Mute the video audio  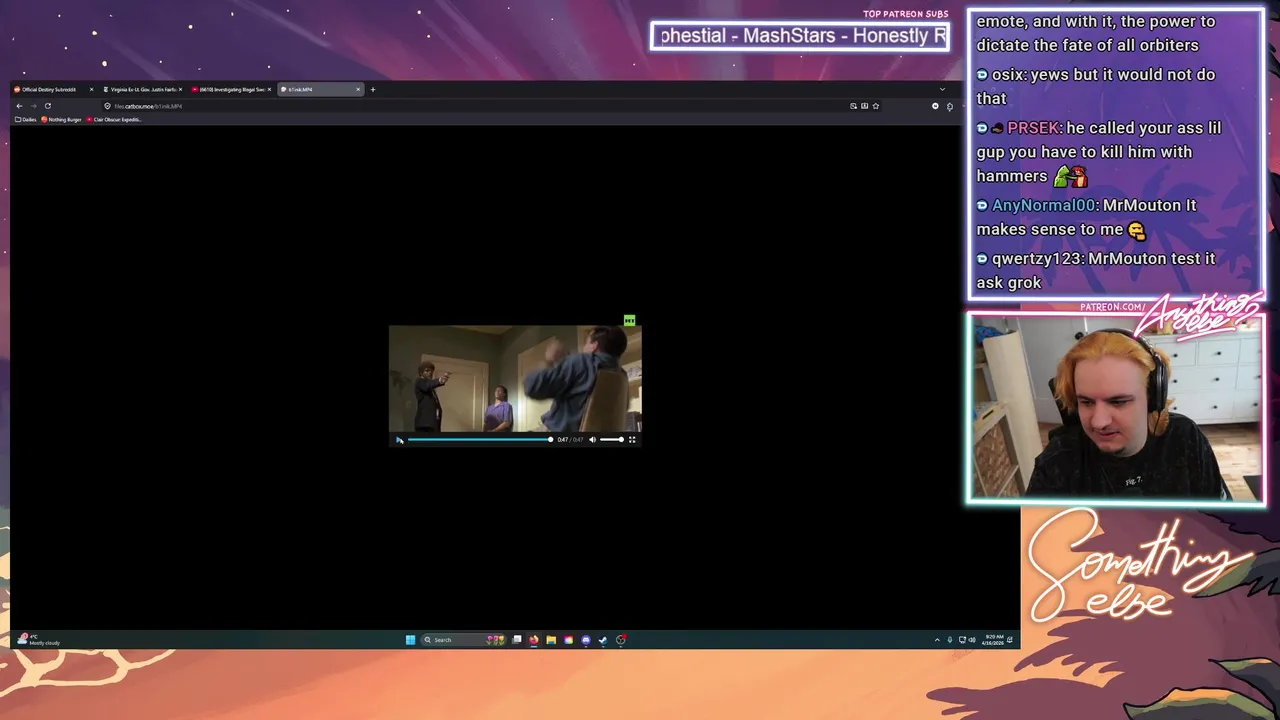(592, 440)
